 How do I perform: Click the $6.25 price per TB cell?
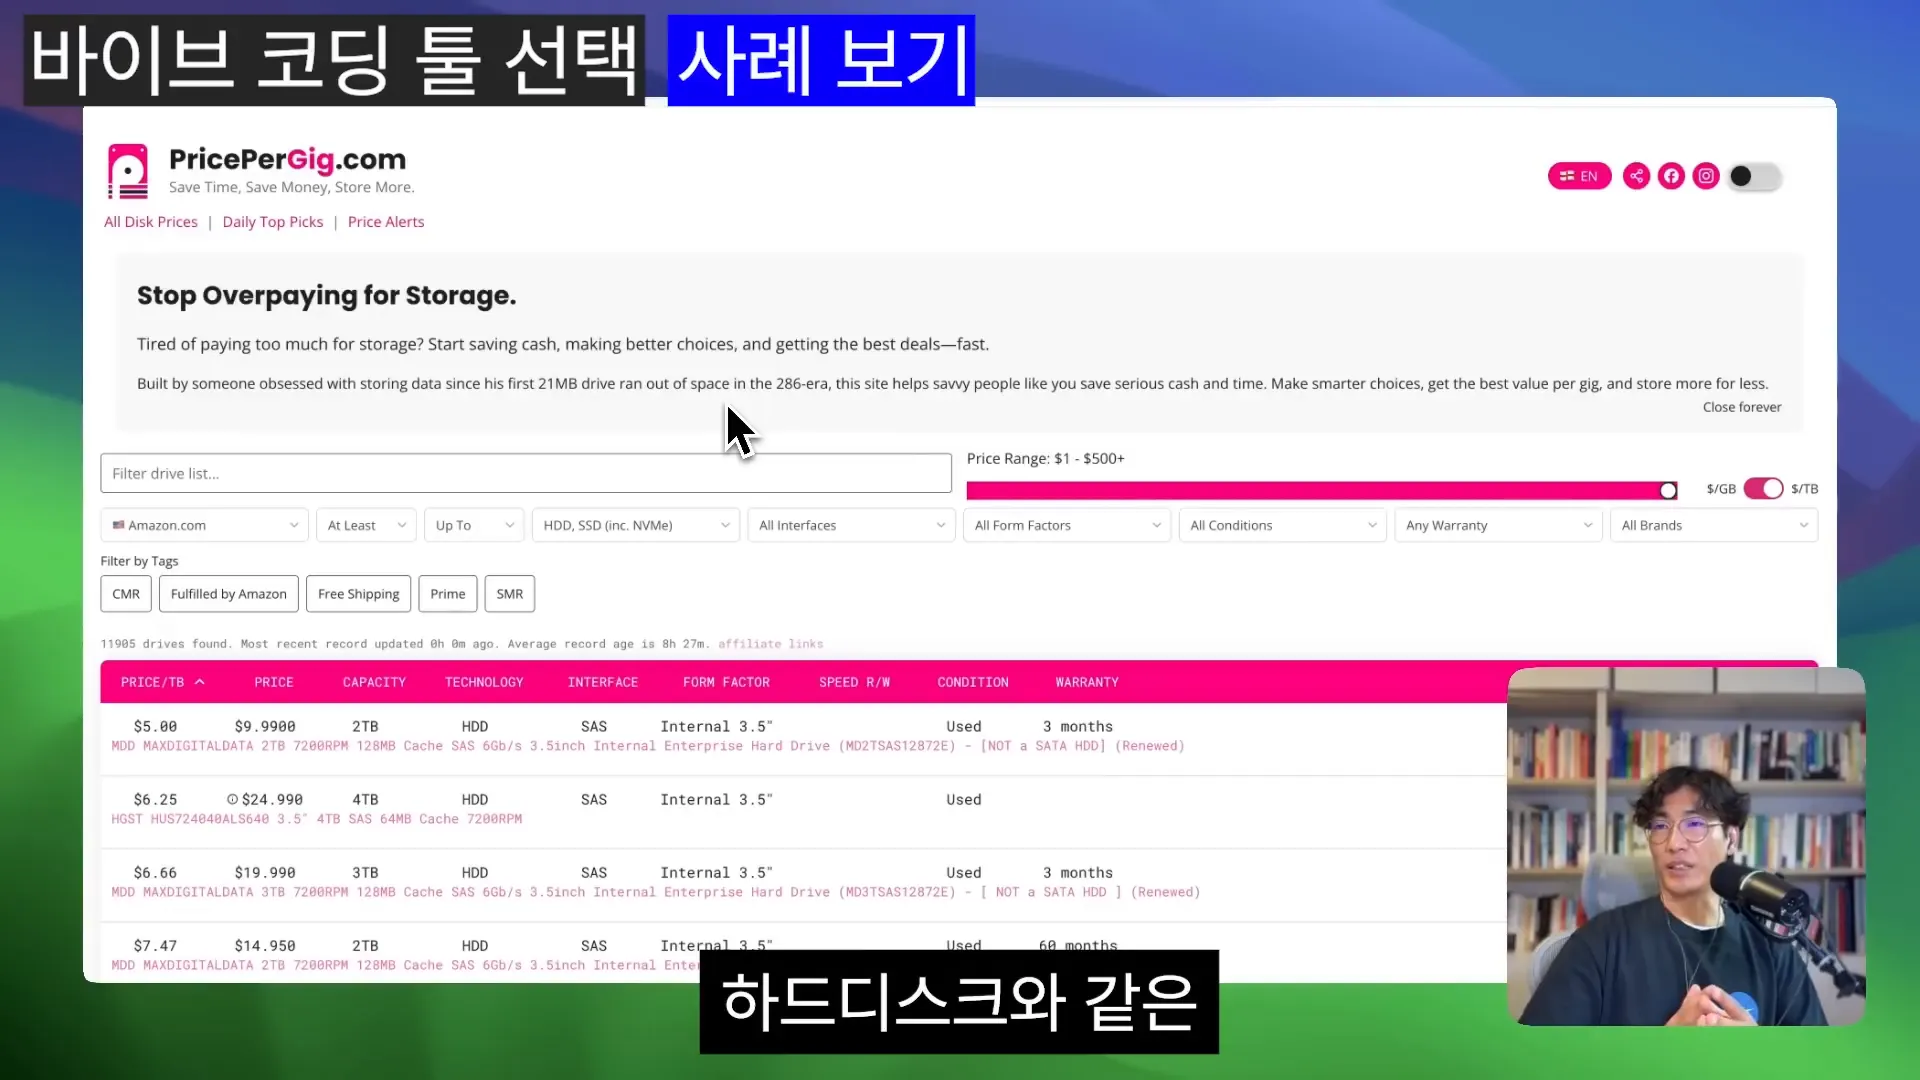(155, 800)
